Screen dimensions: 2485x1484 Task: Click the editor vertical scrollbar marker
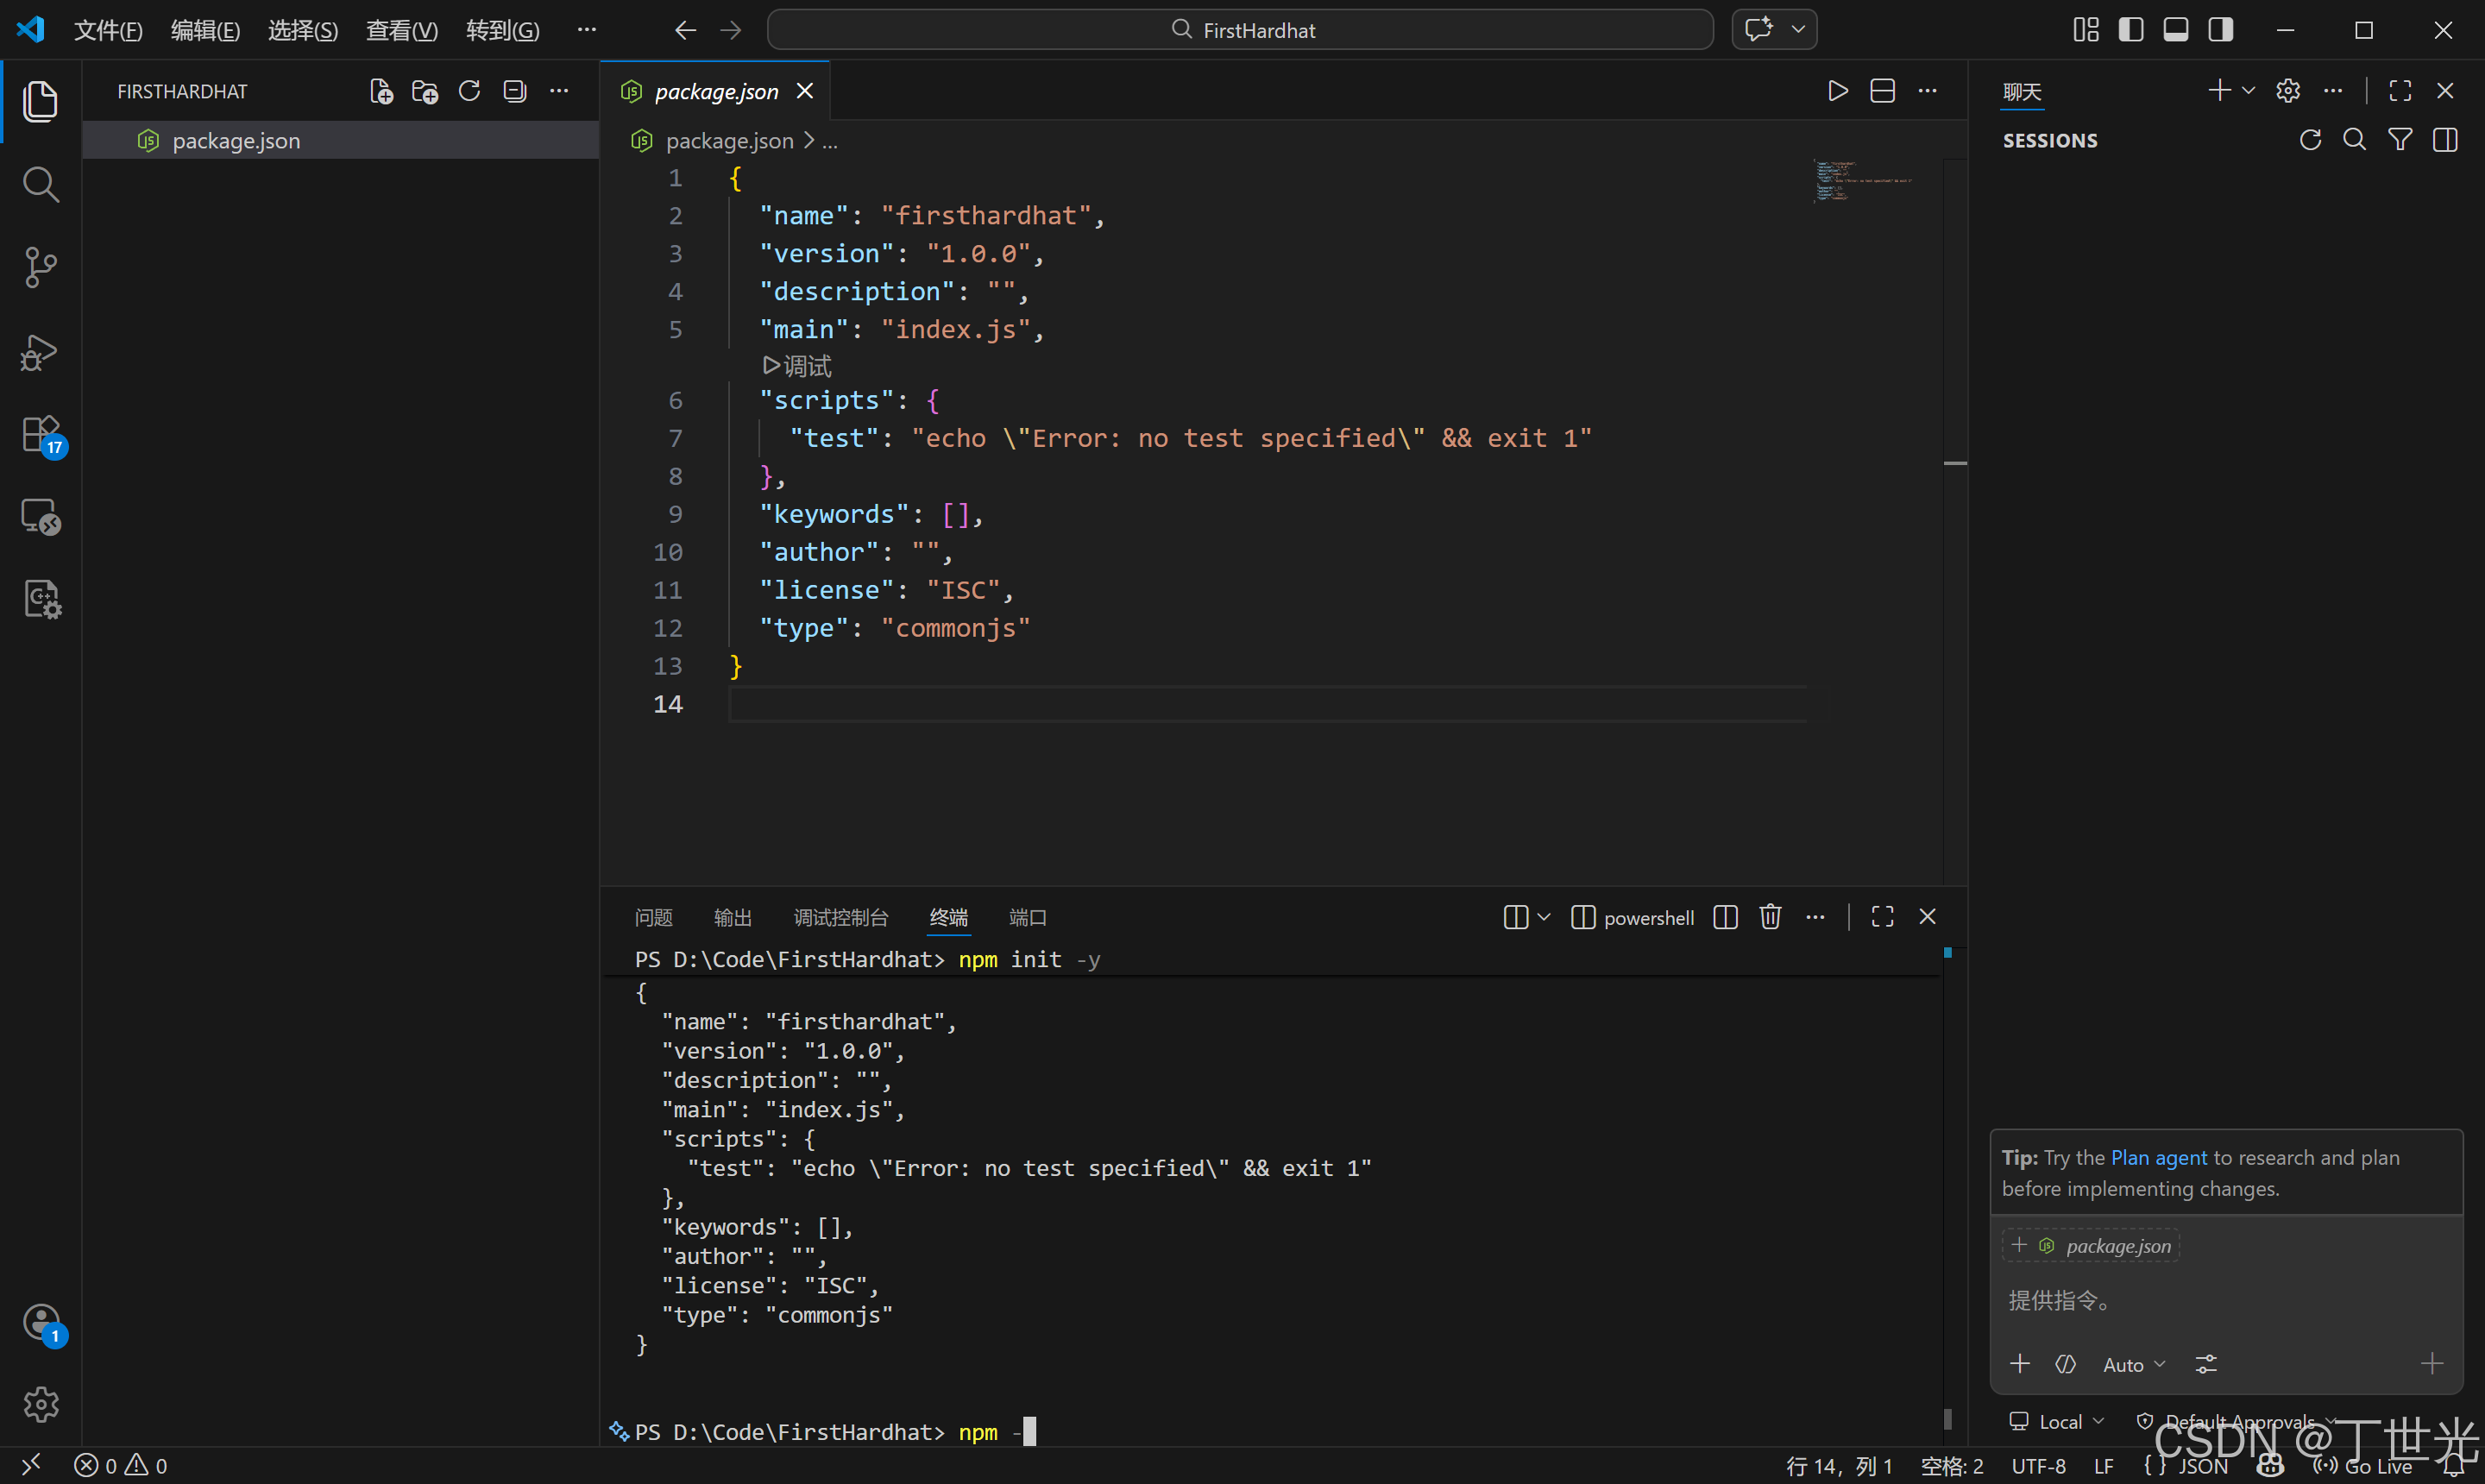point(1955,463)
